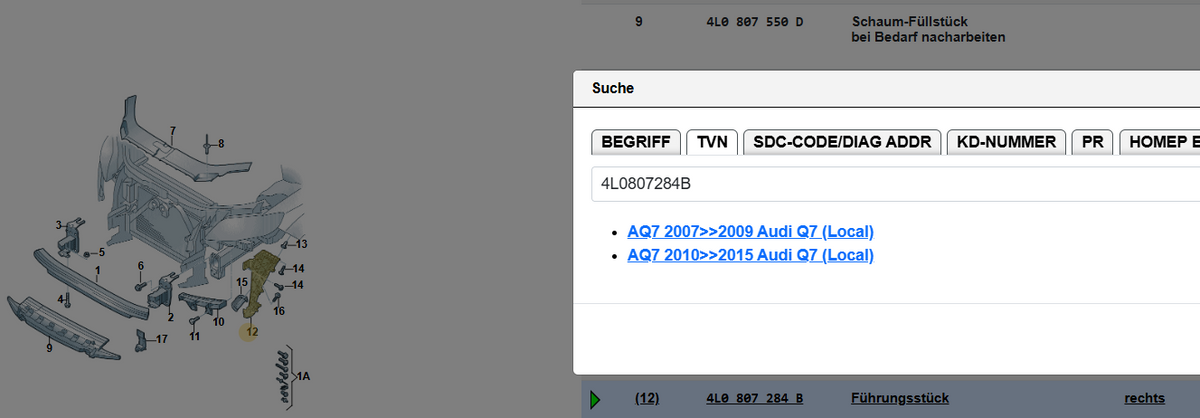Select part number 4L0 807 550 D

coord(754,21)
